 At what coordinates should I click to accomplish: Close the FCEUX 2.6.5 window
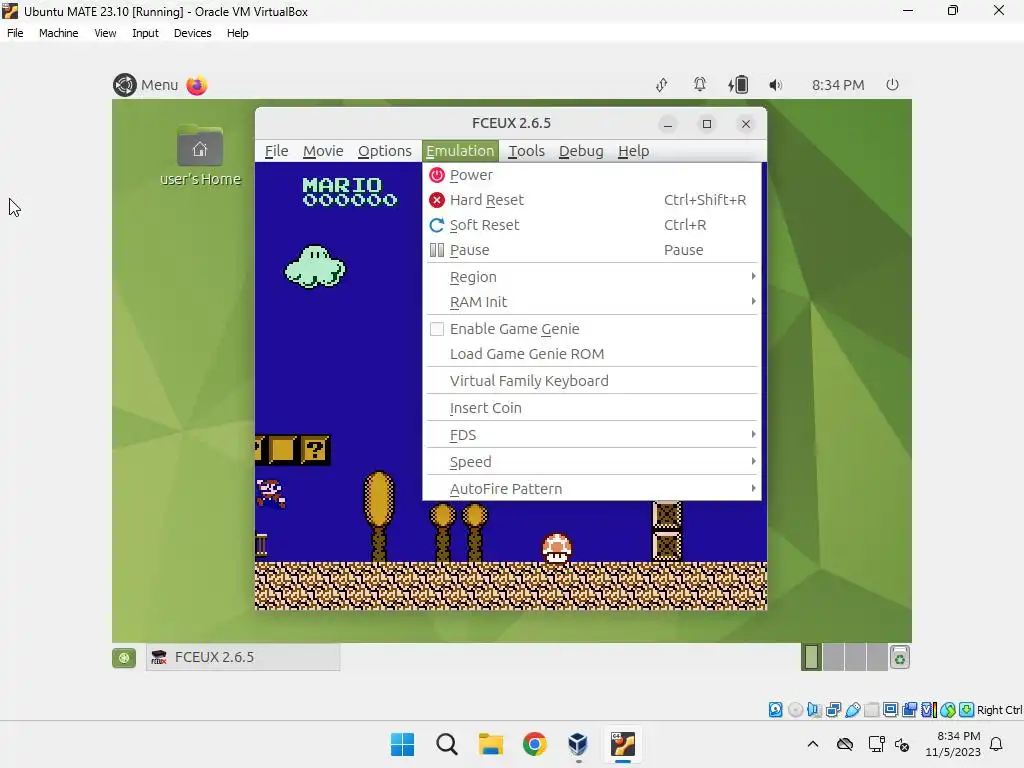coord(746,124)
